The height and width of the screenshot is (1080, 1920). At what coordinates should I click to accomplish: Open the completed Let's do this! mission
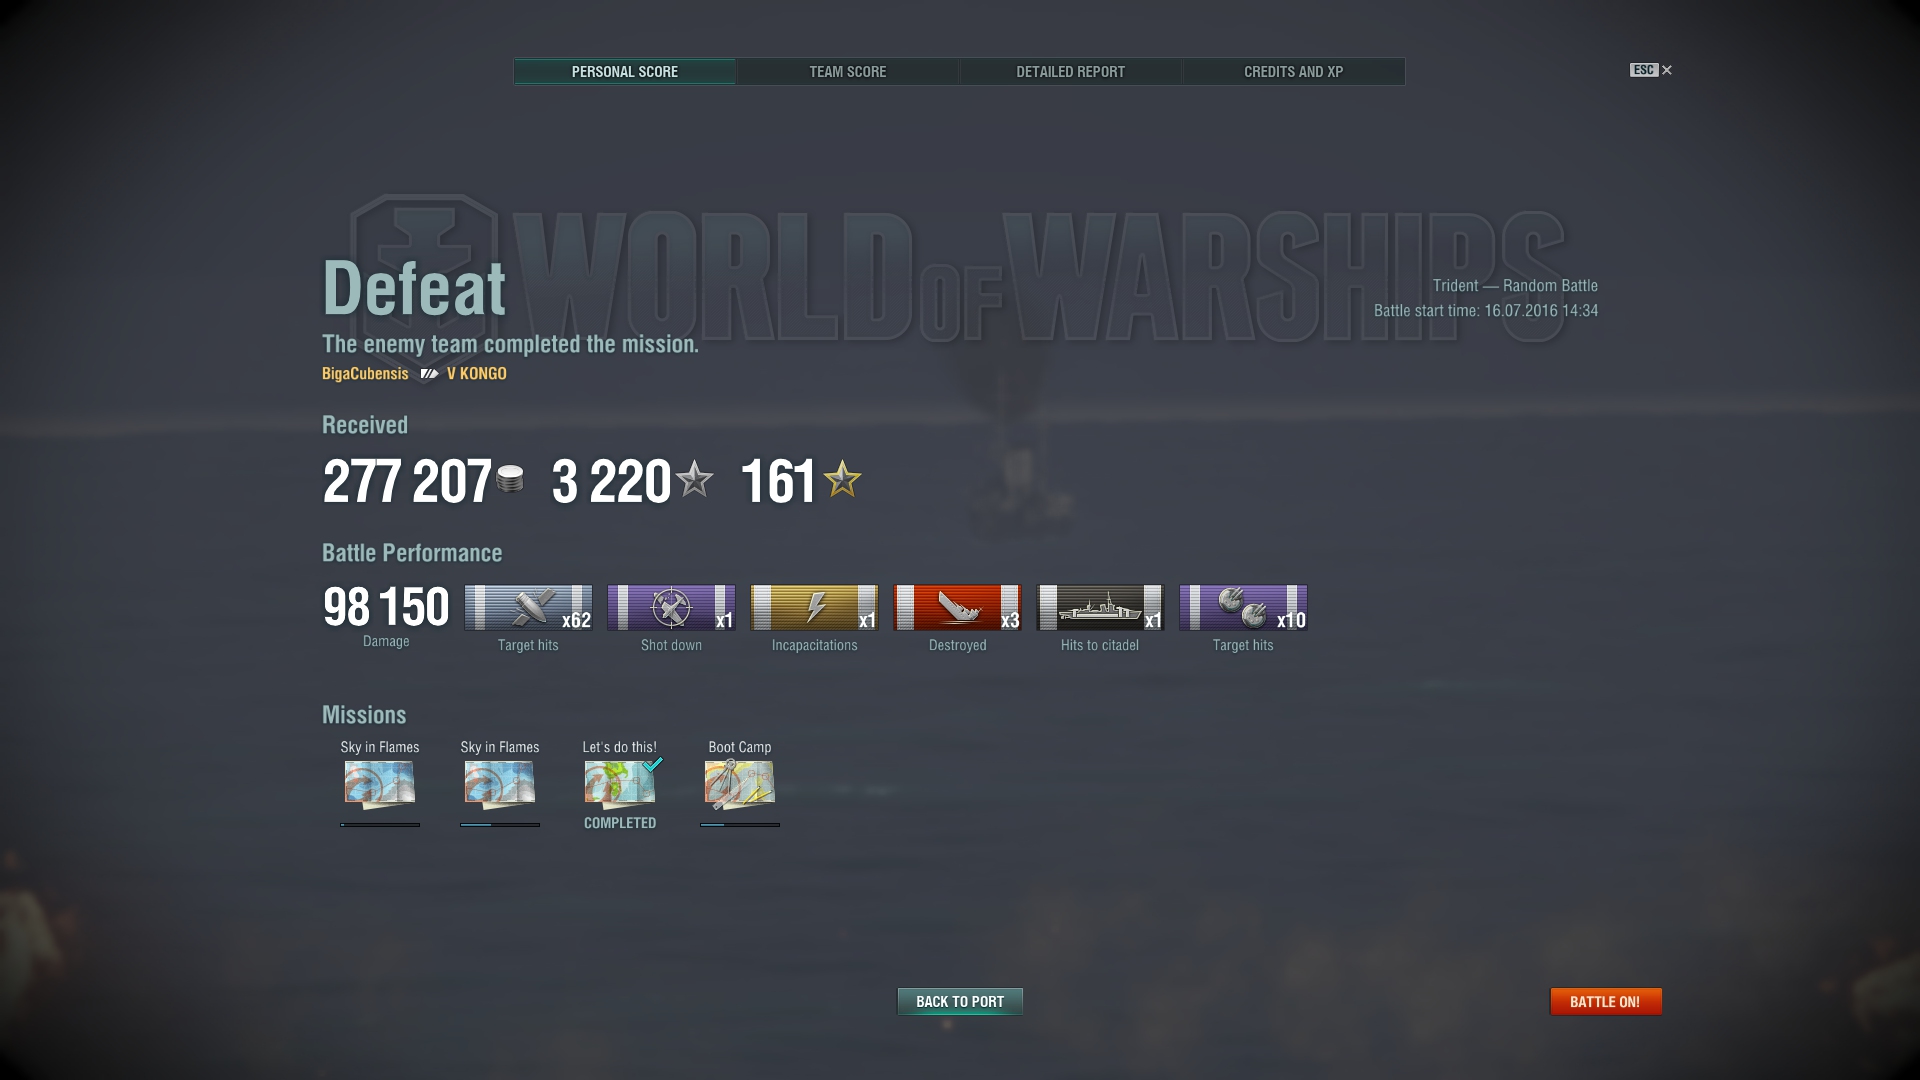click(620, 784)
